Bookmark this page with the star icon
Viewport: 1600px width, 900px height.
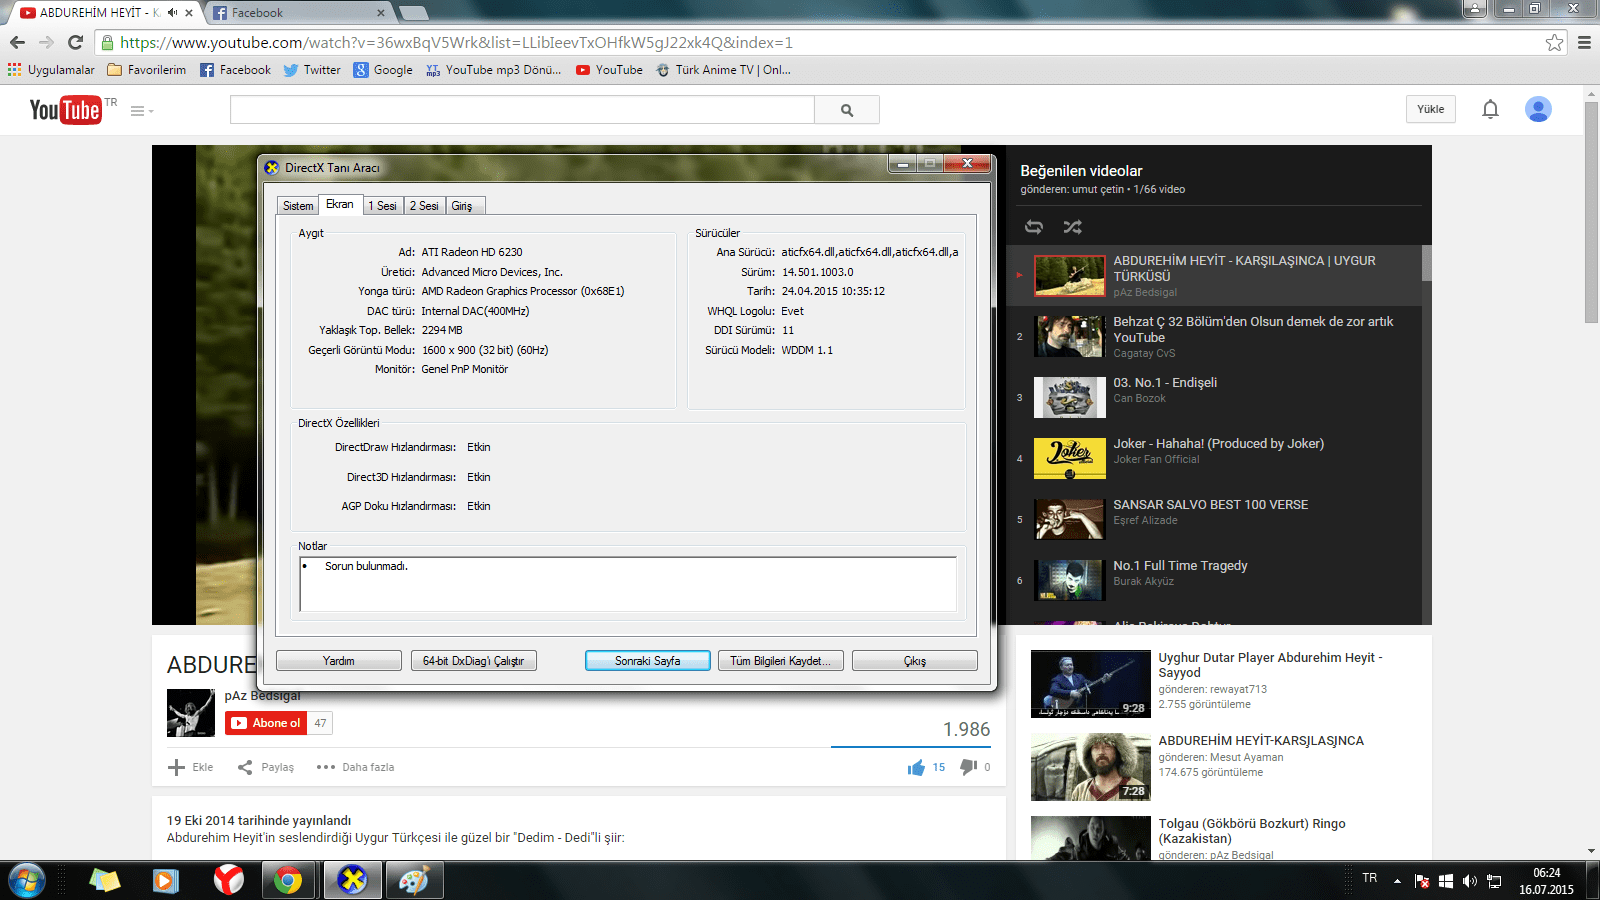(x=1554, y=42)
